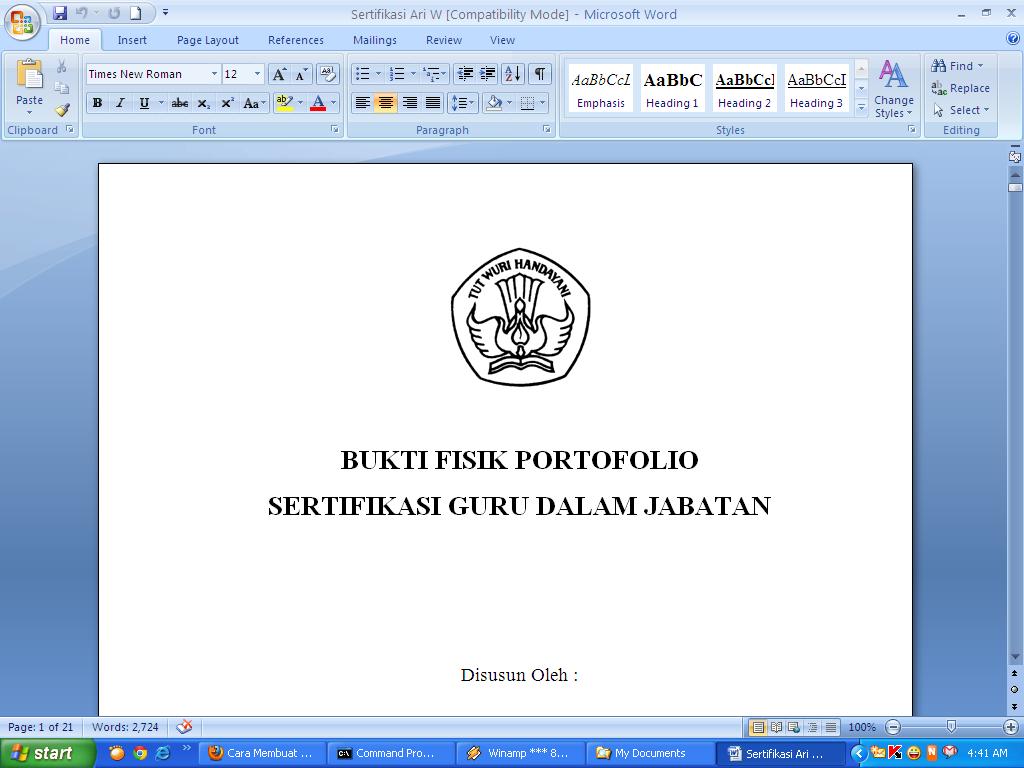
Task: Toggle Superscript formatting
Action: coord(227,103)
